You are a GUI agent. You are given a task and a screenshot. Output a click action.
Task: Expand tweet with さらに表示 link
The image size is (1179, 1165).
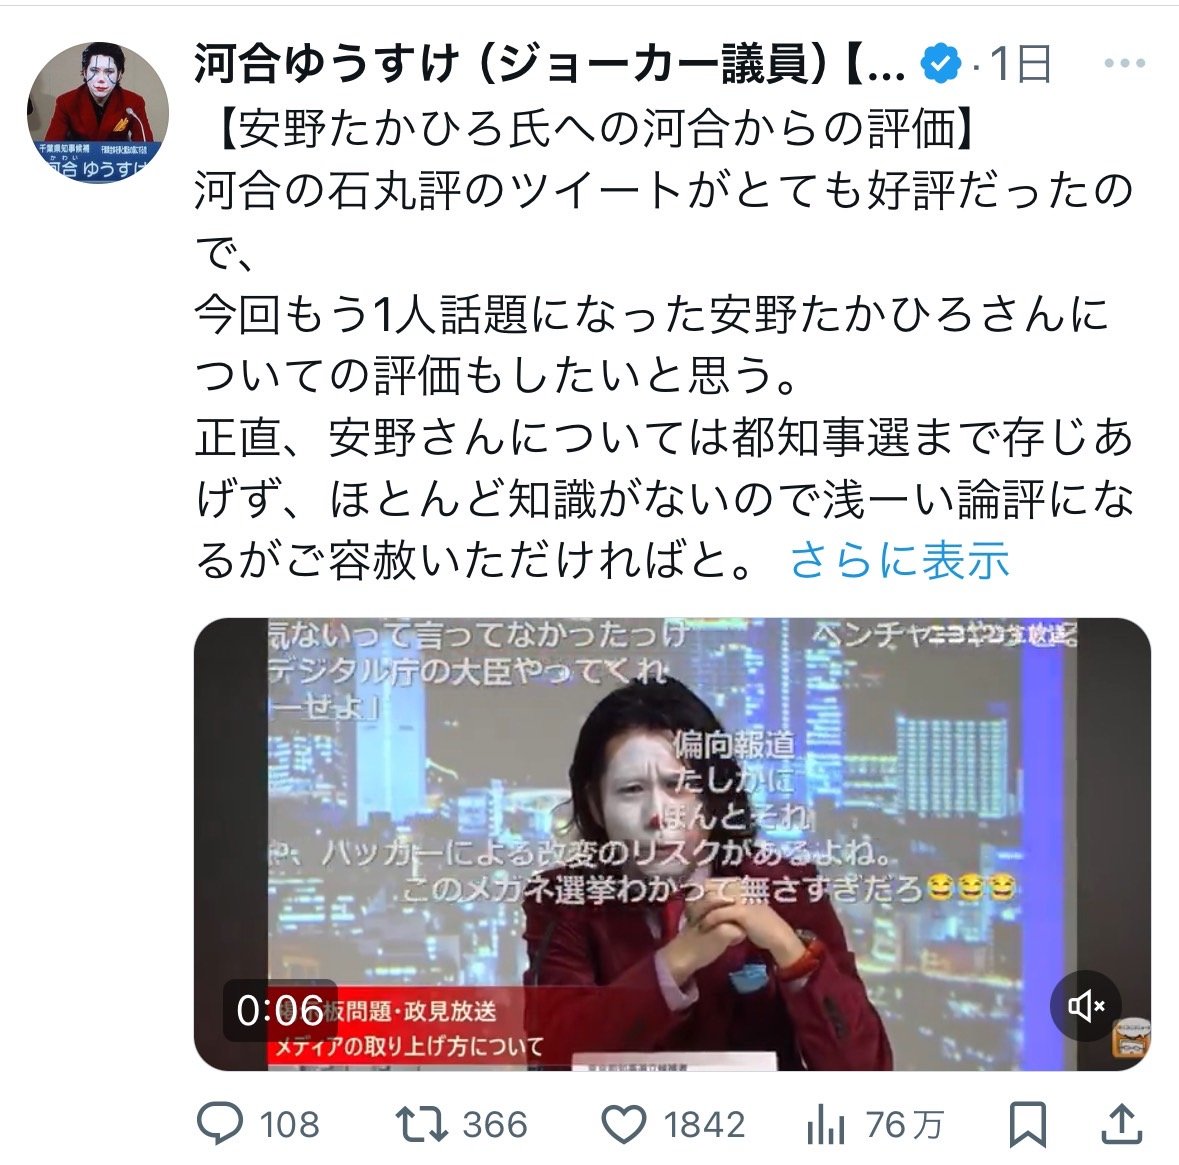tap(899, 560)
